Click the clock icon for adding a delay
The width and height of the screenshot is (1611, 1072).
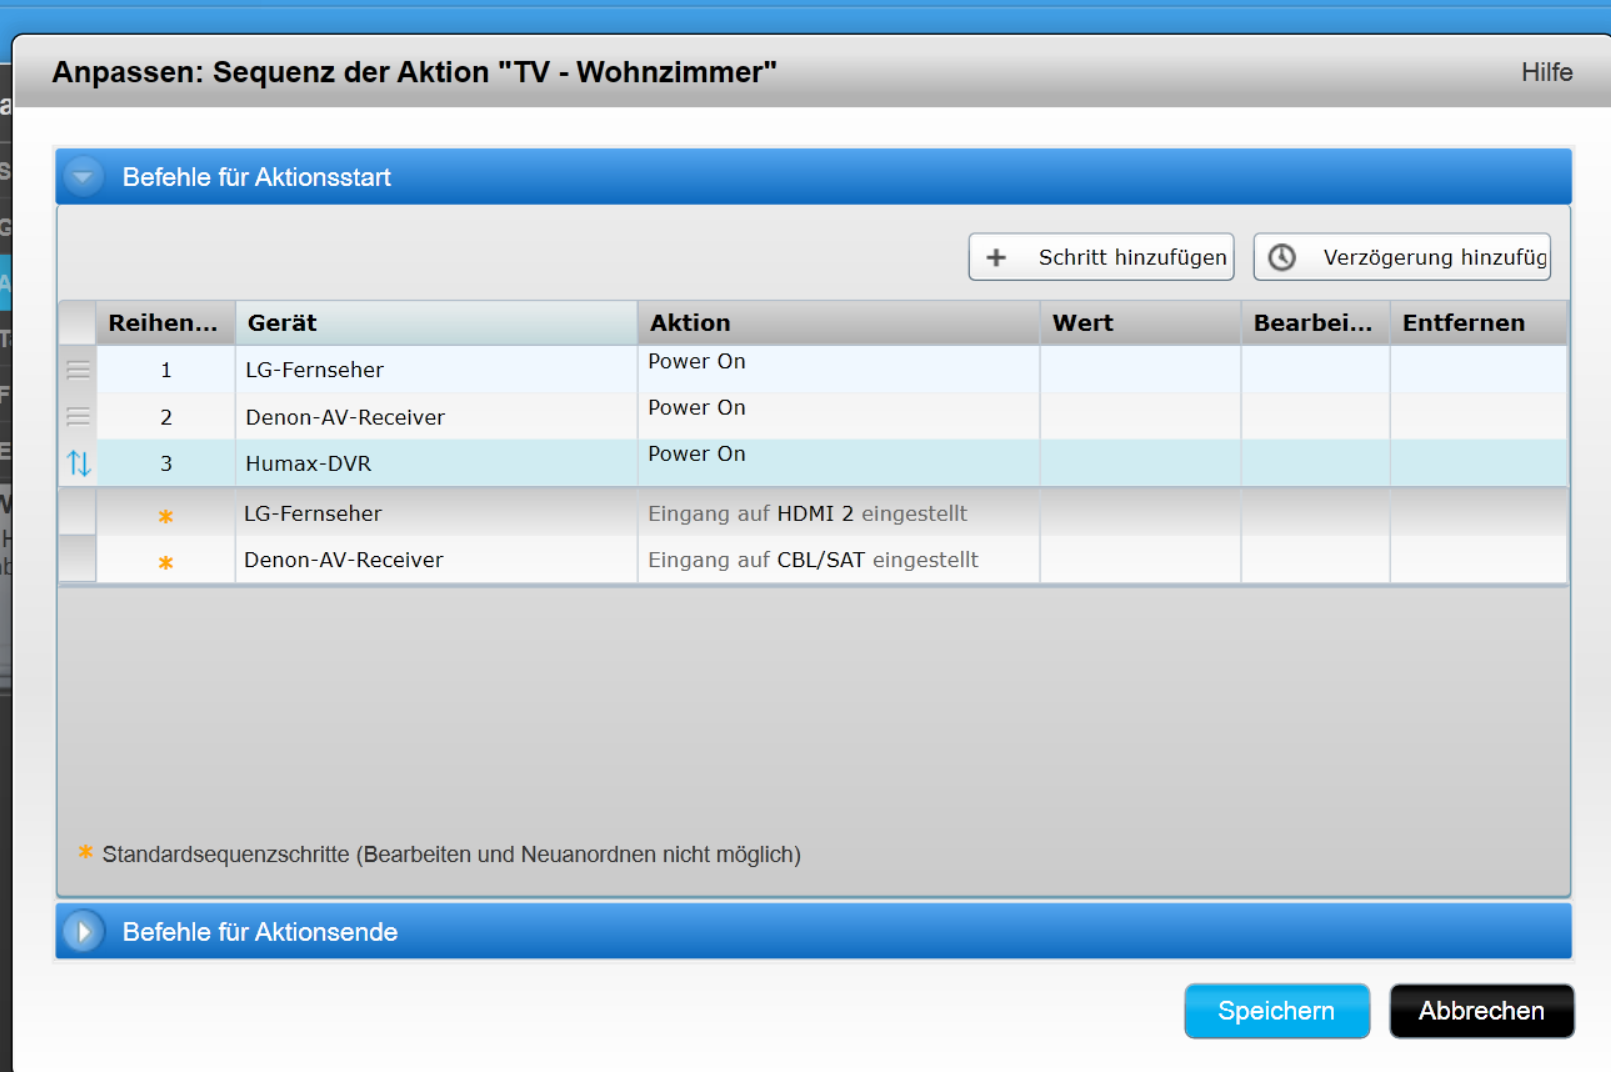click(x=1282, y=258)
